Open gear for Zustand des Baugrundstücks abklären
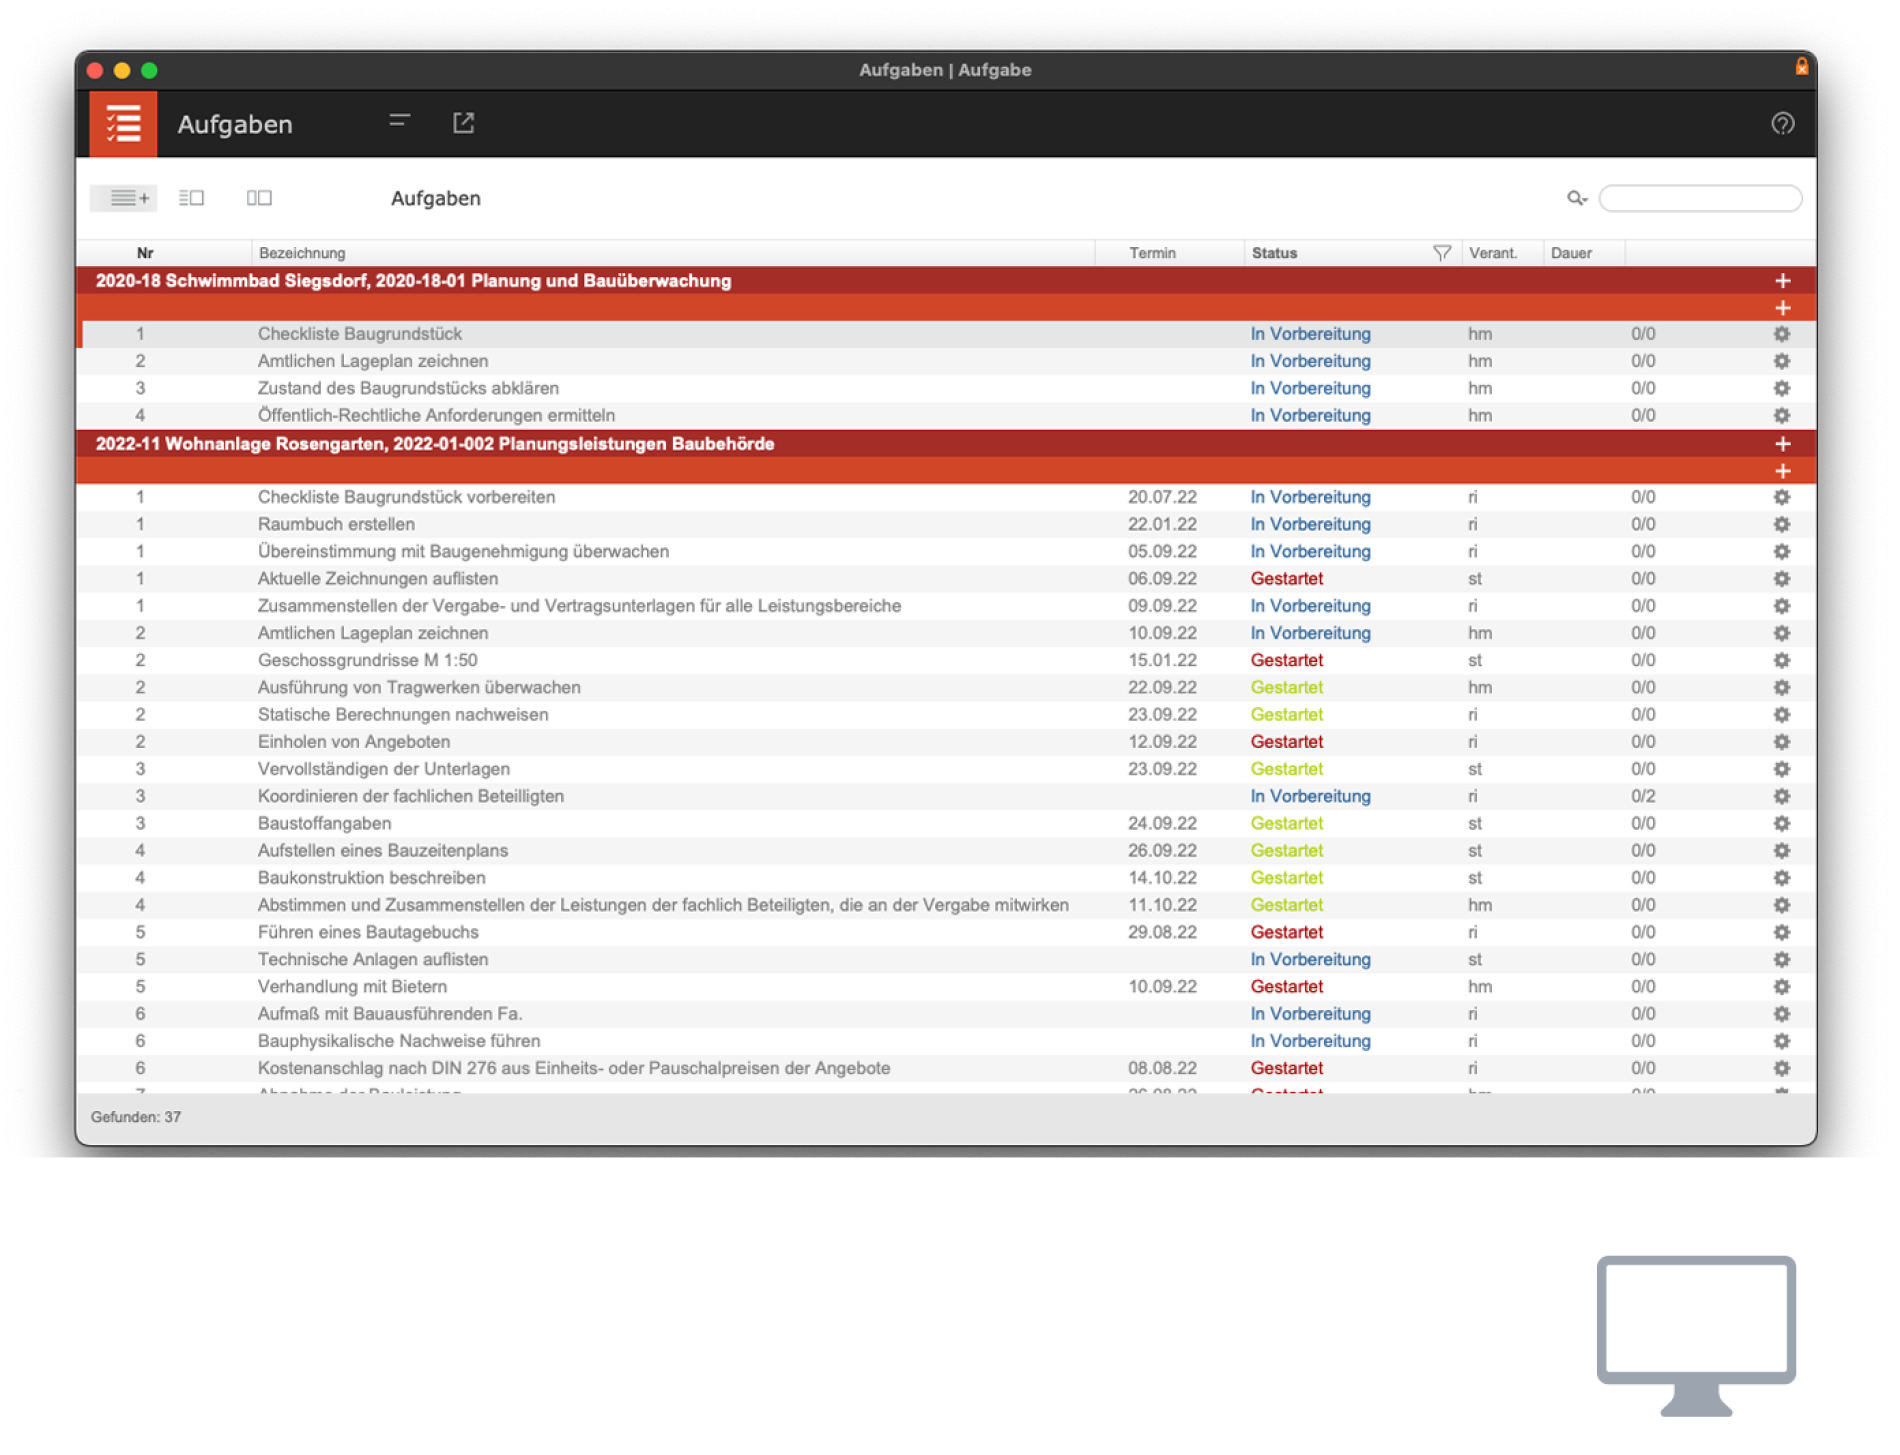 (x=1782, y=388)
